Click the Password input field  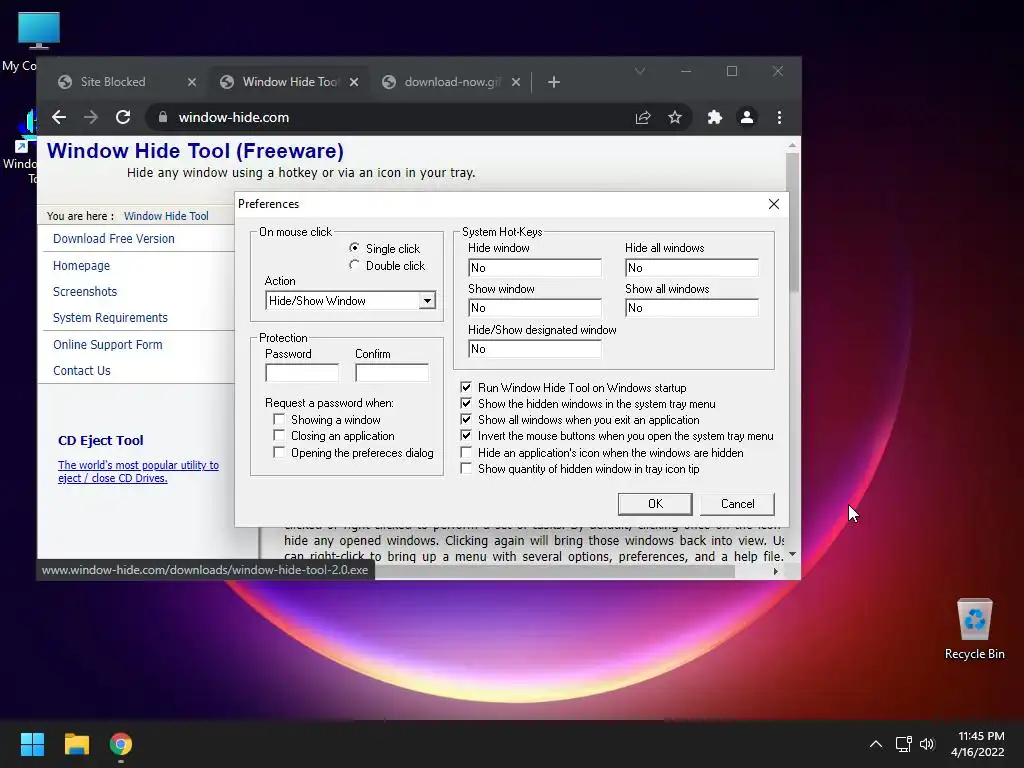pyautogui.click(x=302, y=373)
